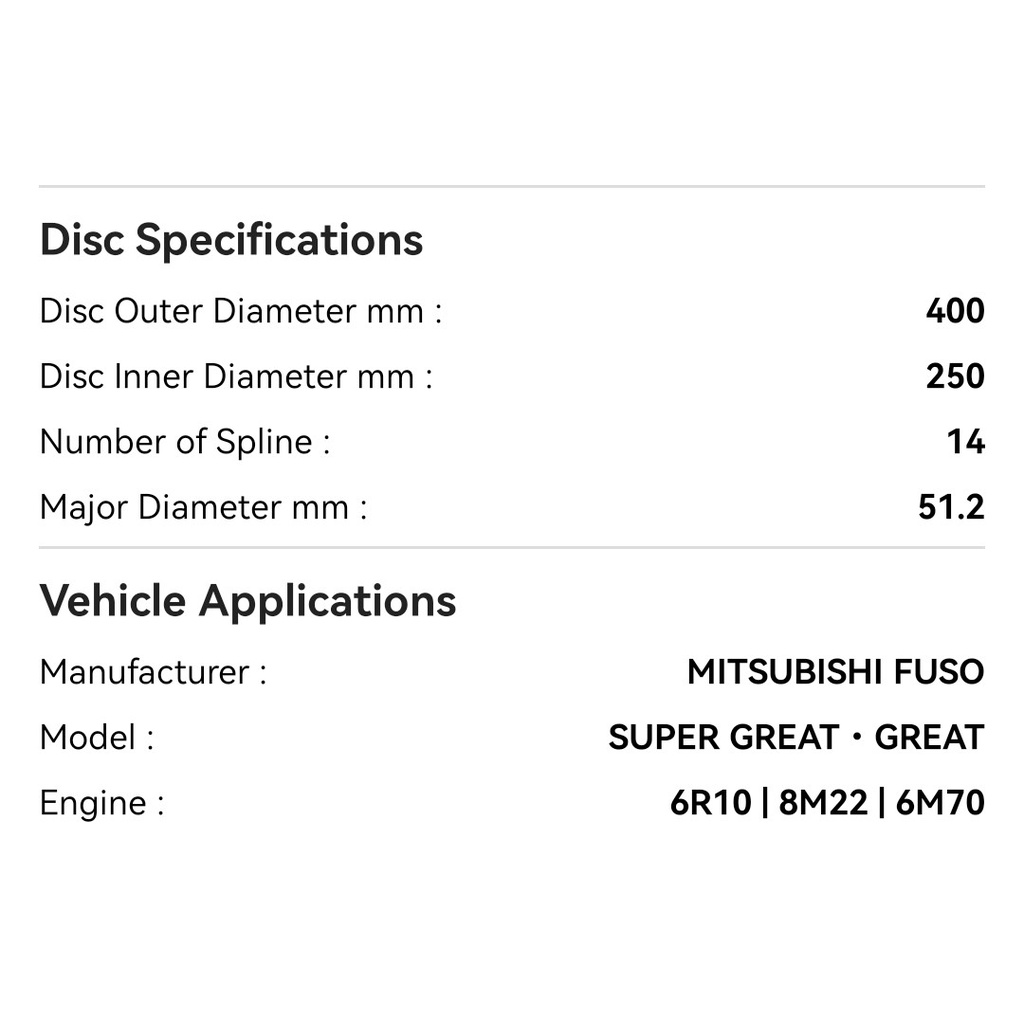Click the Model label

pyautogui.click(x=97, y=738)
